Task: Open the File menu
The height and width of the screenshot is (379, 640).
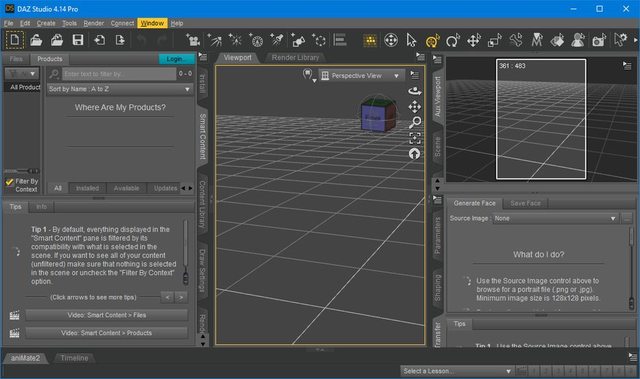Action: pos(9,23)
